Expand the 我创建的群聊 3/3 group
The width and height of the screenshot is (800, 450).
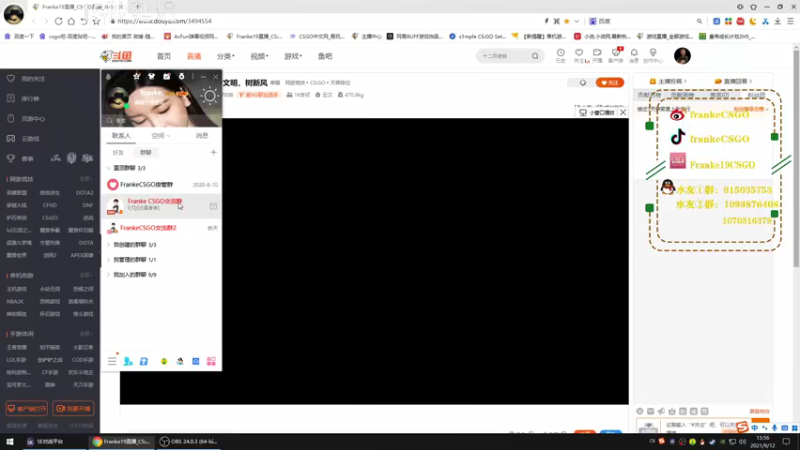(131, 245)
